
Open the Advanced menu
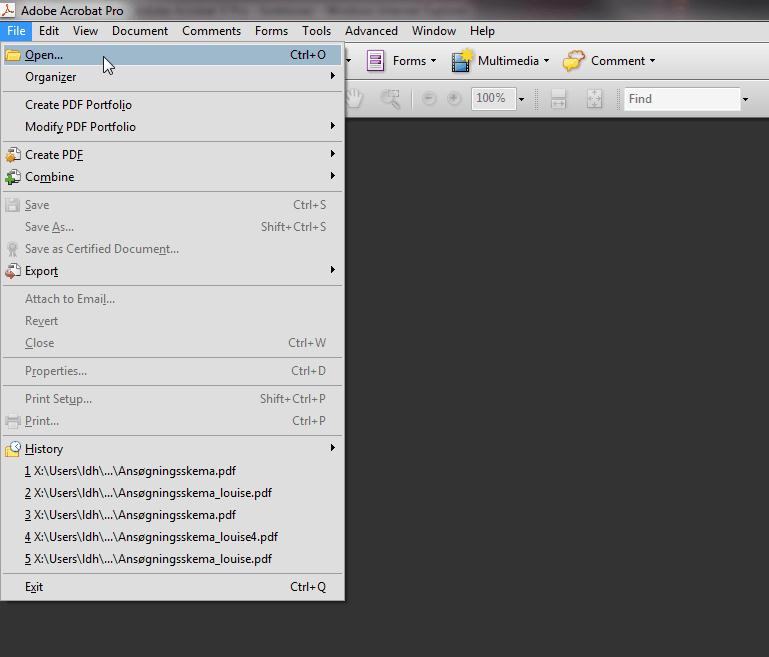[371, 31]
